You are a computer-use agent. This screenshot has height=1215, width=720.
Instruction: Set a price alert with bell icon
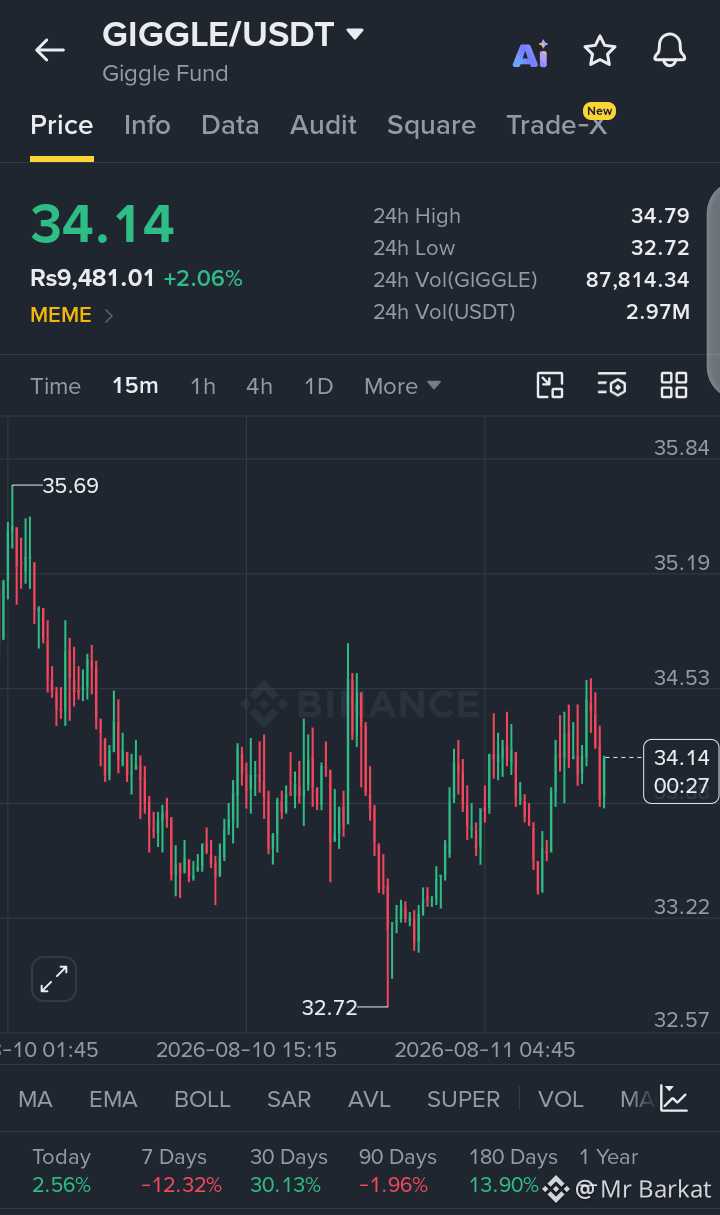[670, 50]
